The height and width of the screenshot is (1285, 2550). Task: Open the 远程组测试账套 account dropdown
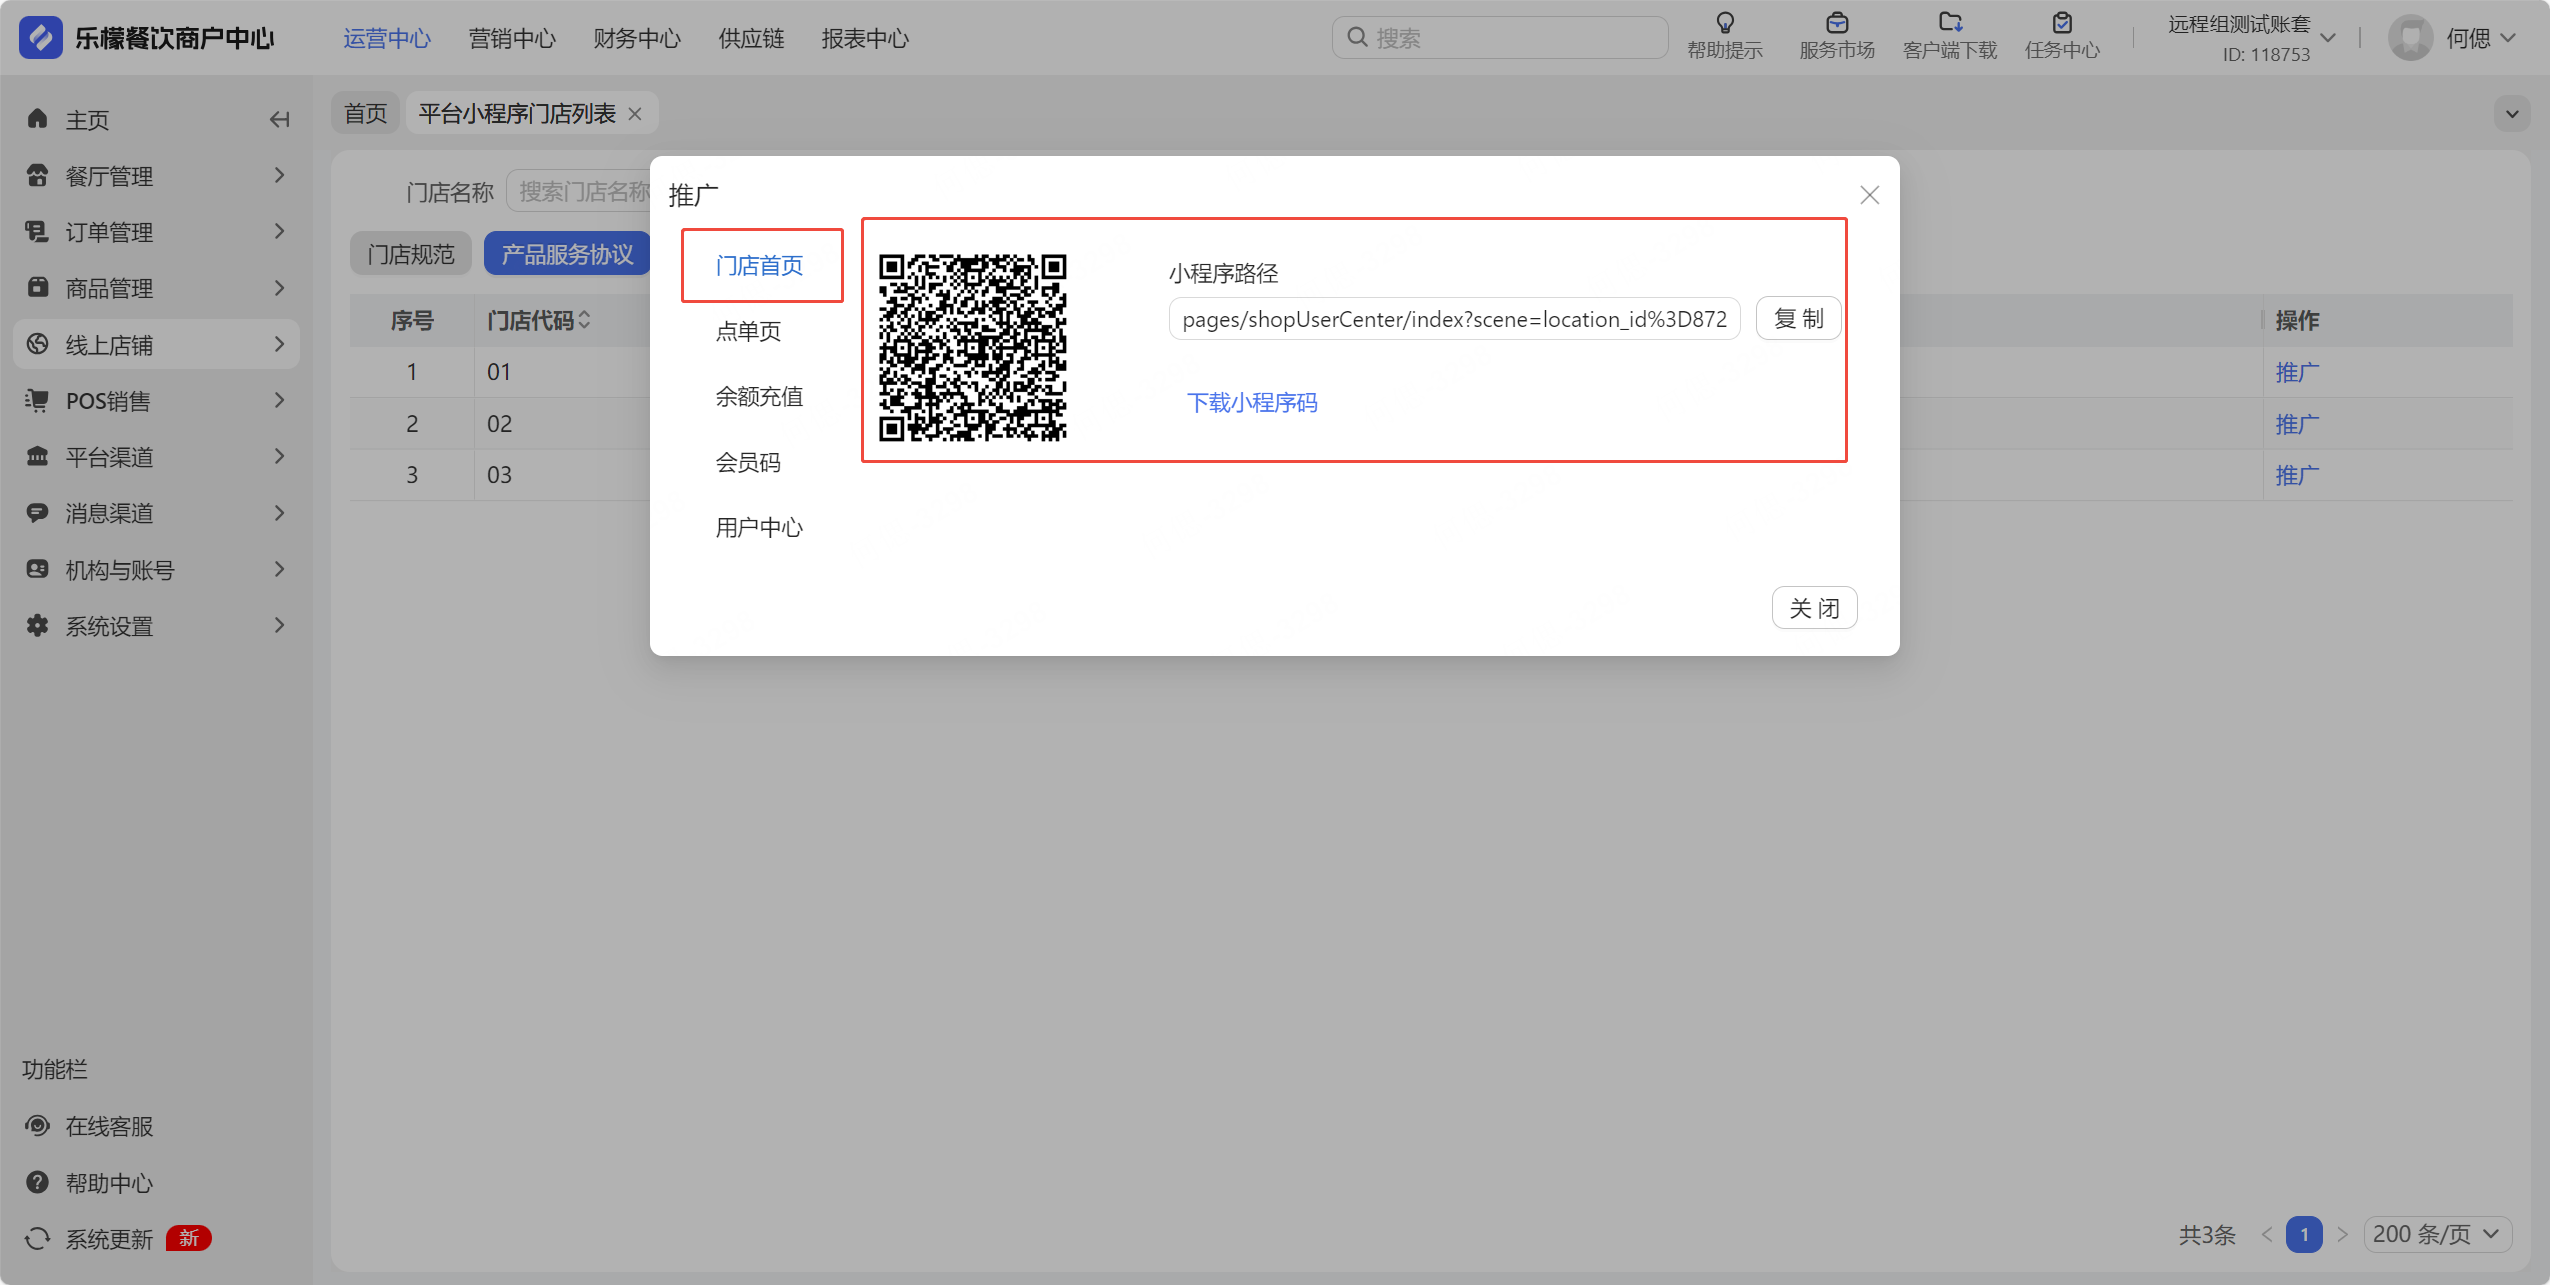pos(2252,38)
